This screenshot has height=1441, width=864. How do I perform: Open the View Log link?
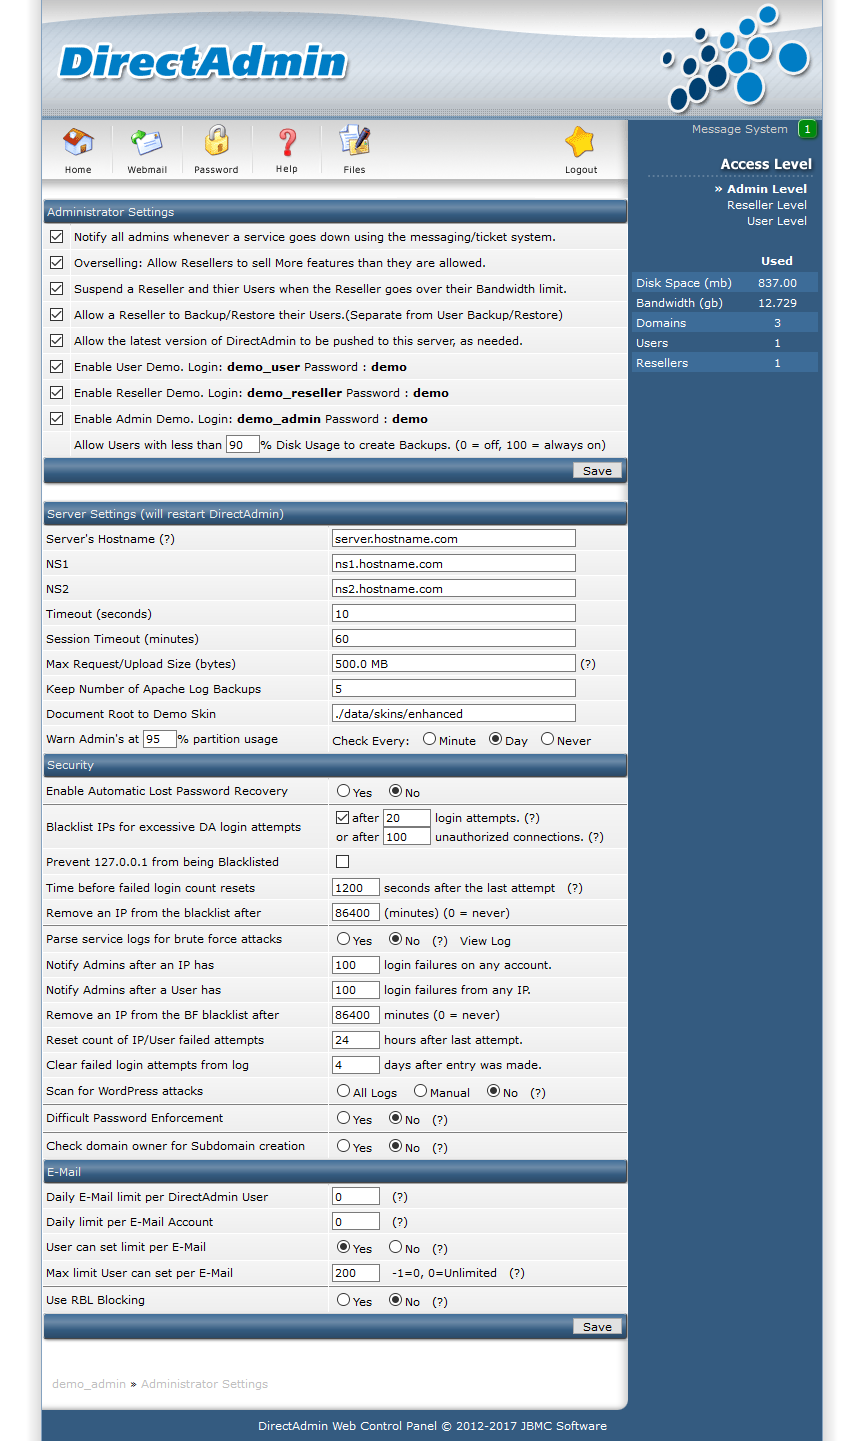[x=485, y=941]
